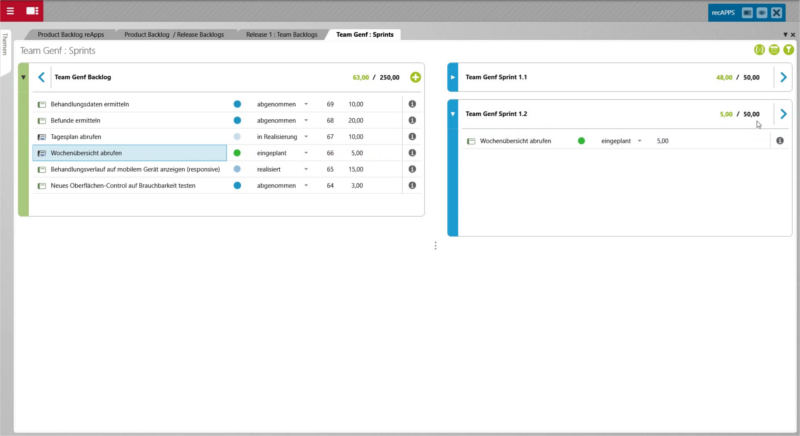Image resolution: width=800 pixels, height=436 pixels.
Task: Open the vertical Themen side tab
Action: 5,49
